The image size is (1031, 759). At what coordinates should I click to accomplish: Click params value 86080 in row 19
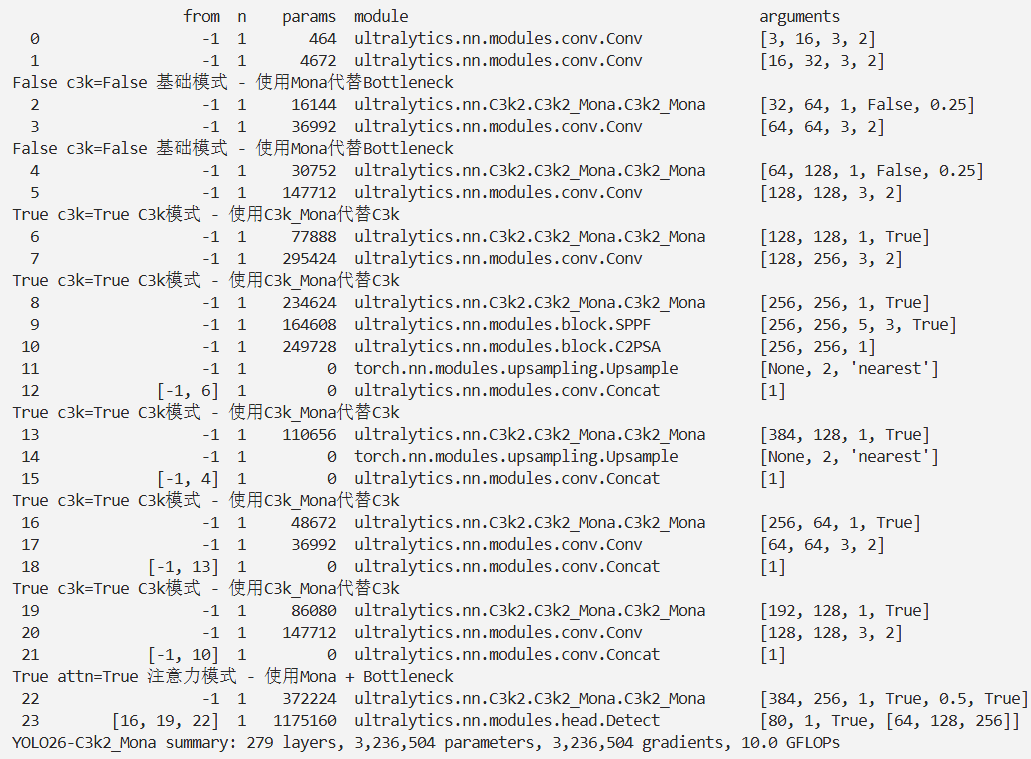tap(313, 611)
